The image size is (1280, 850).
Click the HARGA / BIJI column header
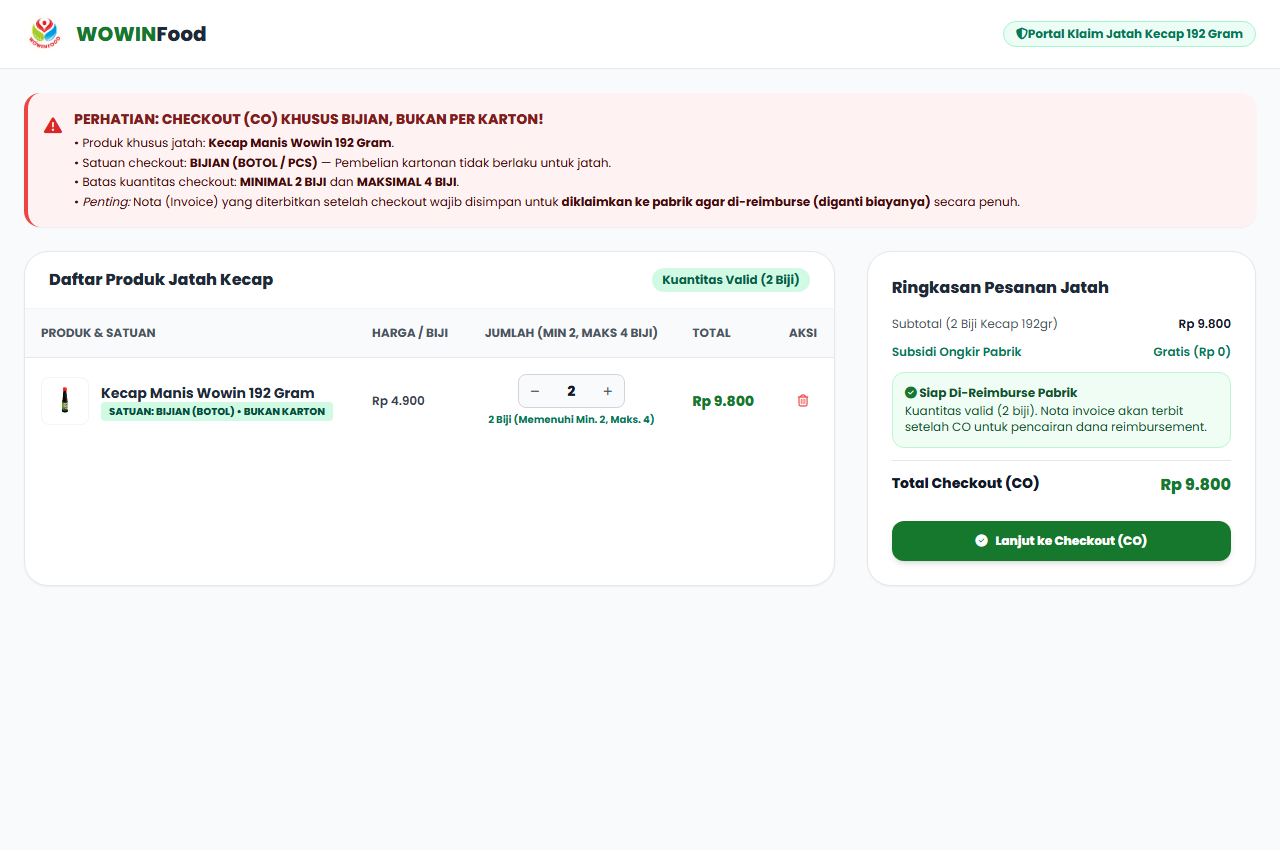tap(410, 333)
